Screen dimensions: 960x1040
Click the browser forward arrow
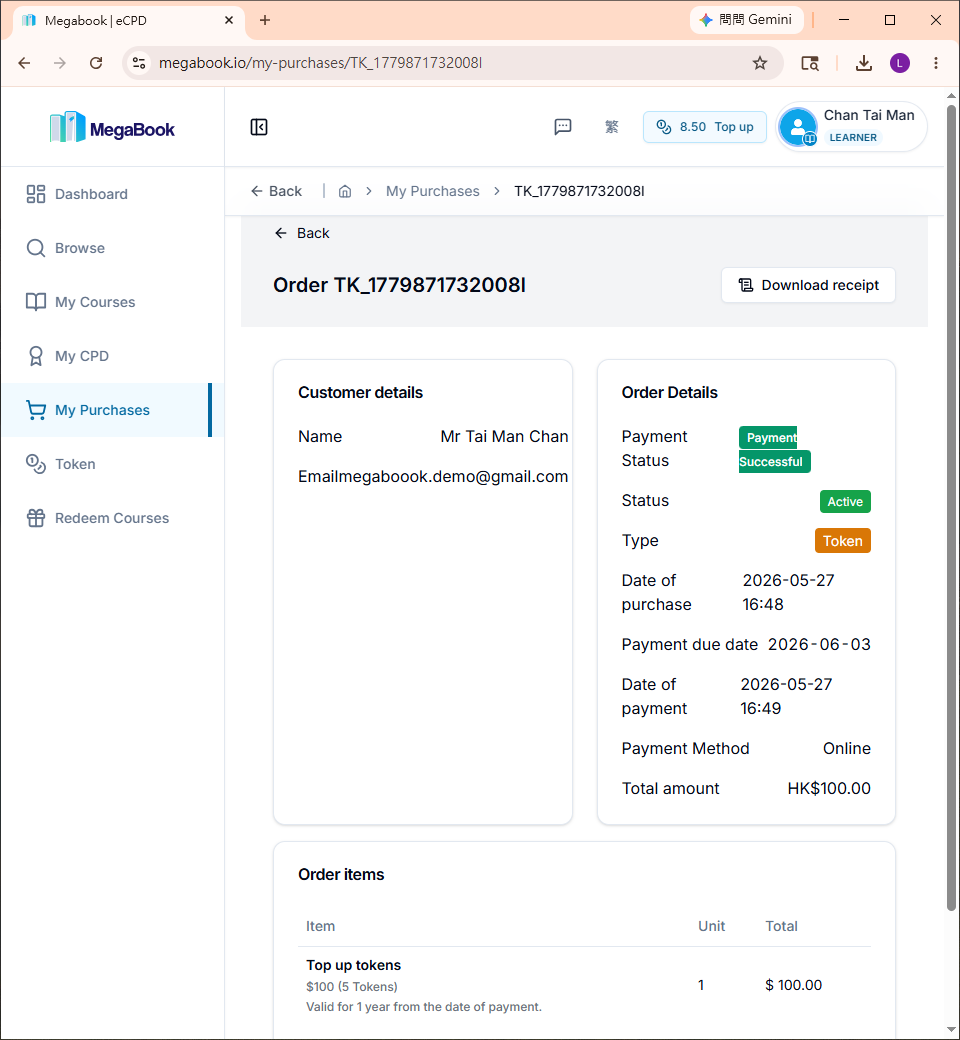60,63
